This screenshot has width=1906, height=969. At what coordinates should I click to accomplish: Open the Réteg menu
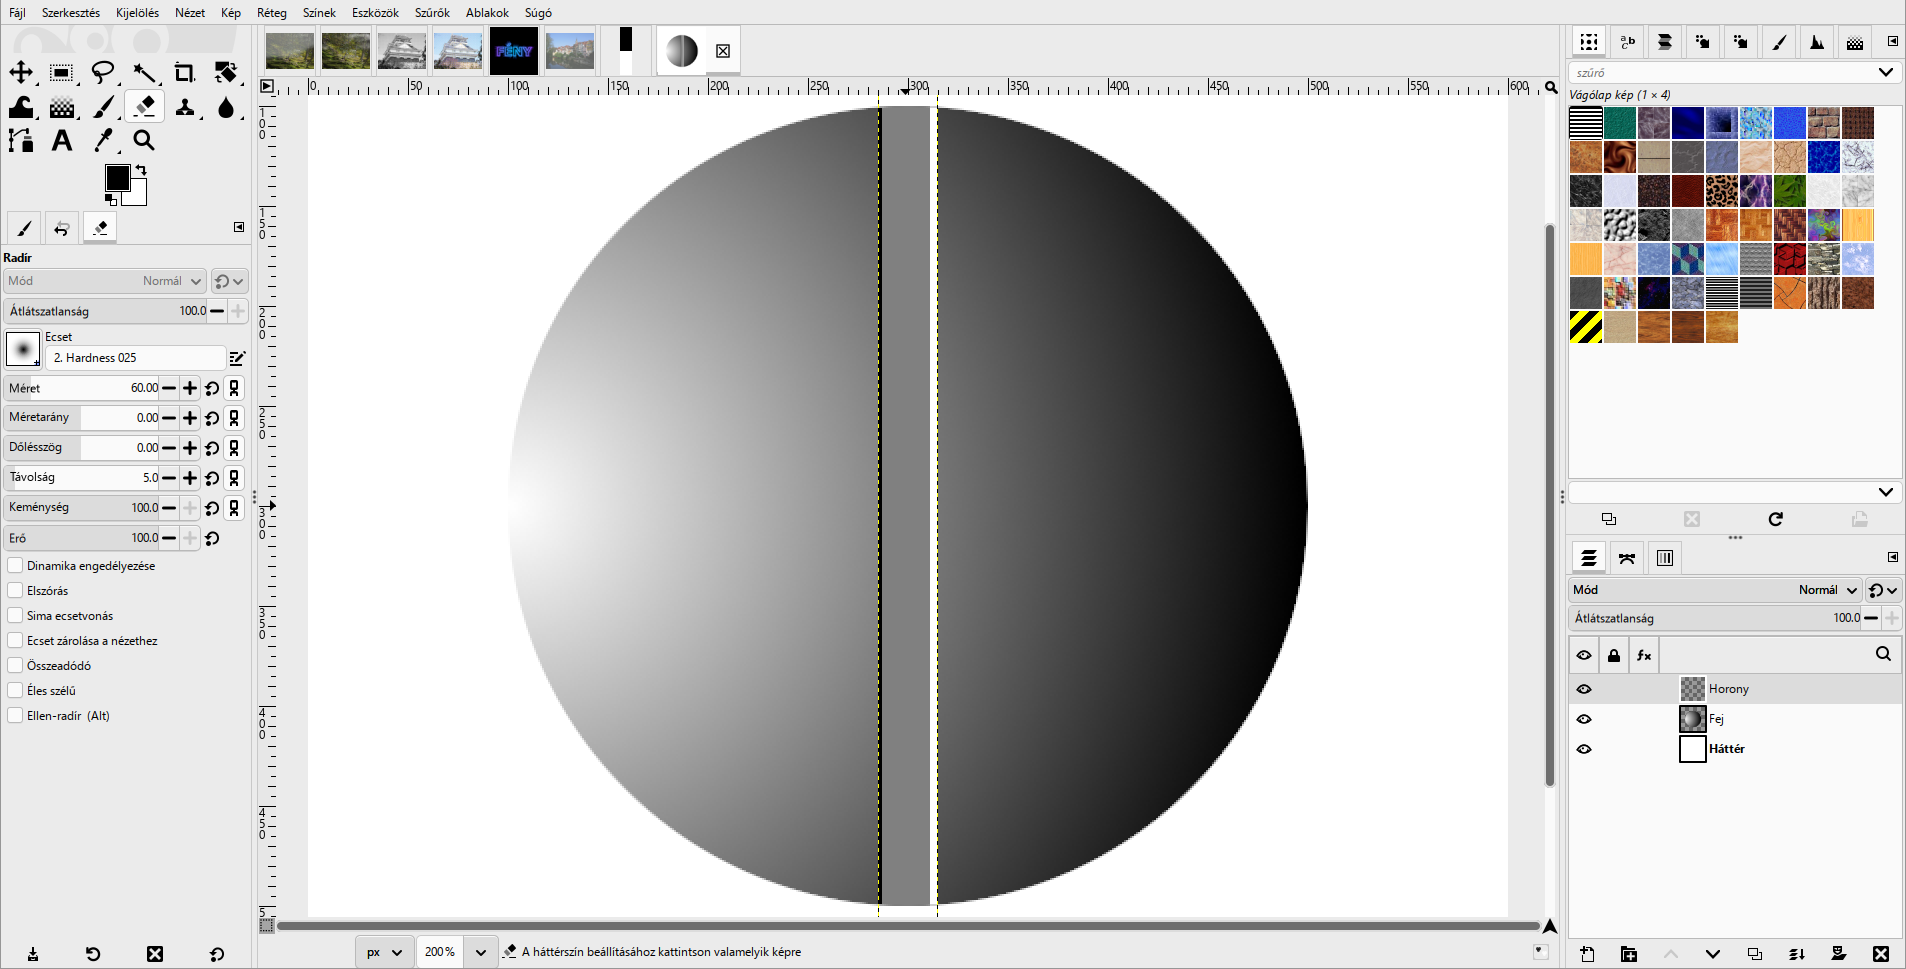point(272,13)
